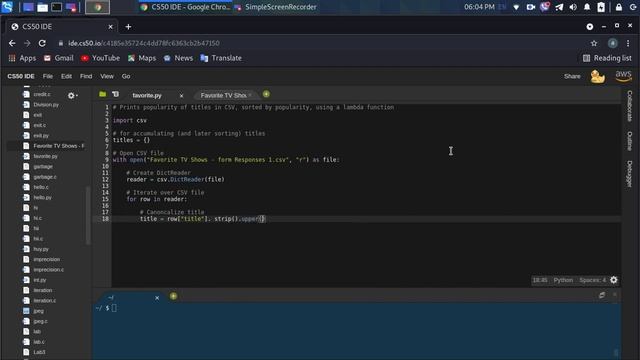Click the browser back arrow
This screenshot has width=640, height=360.
pyautogui.click(x=12, y=43)
